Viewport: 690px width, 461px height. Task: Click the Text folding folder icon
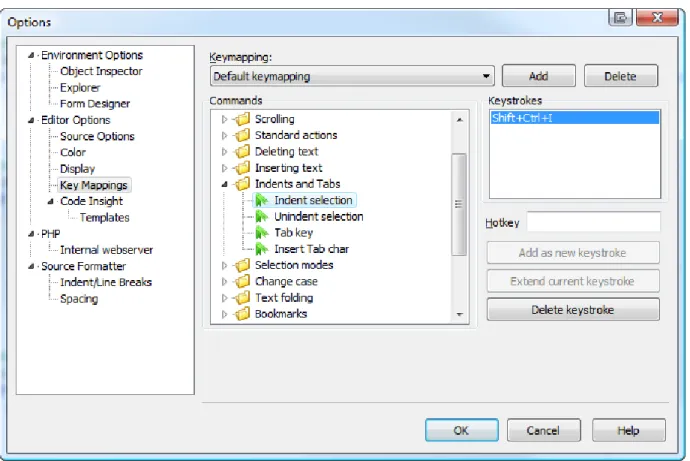pyautogui.click(x=242, y=298)
